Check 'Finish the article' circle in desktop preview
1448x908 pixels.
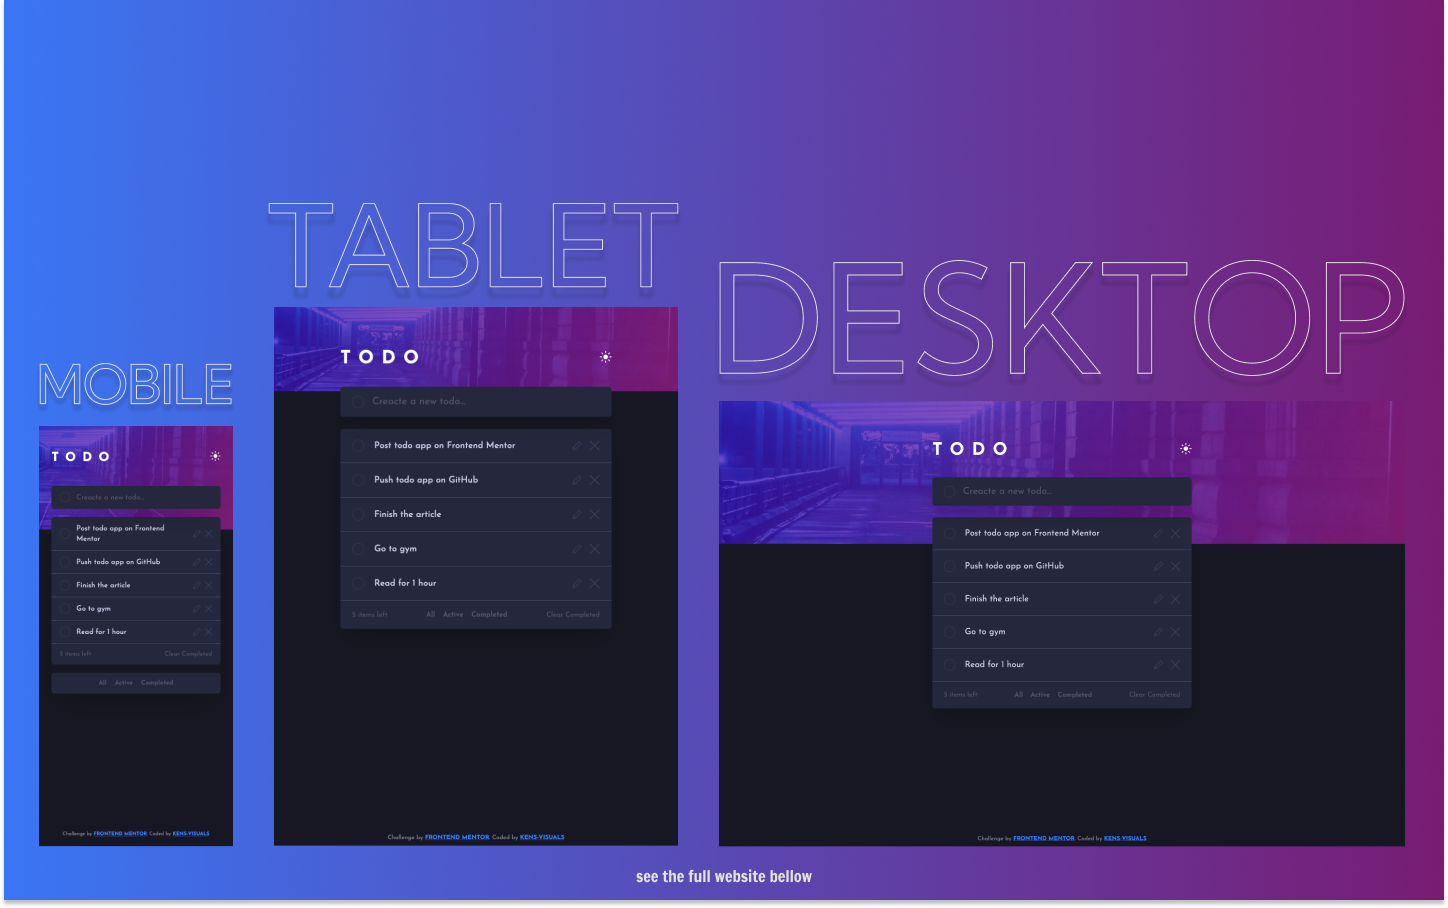[949, 599]
